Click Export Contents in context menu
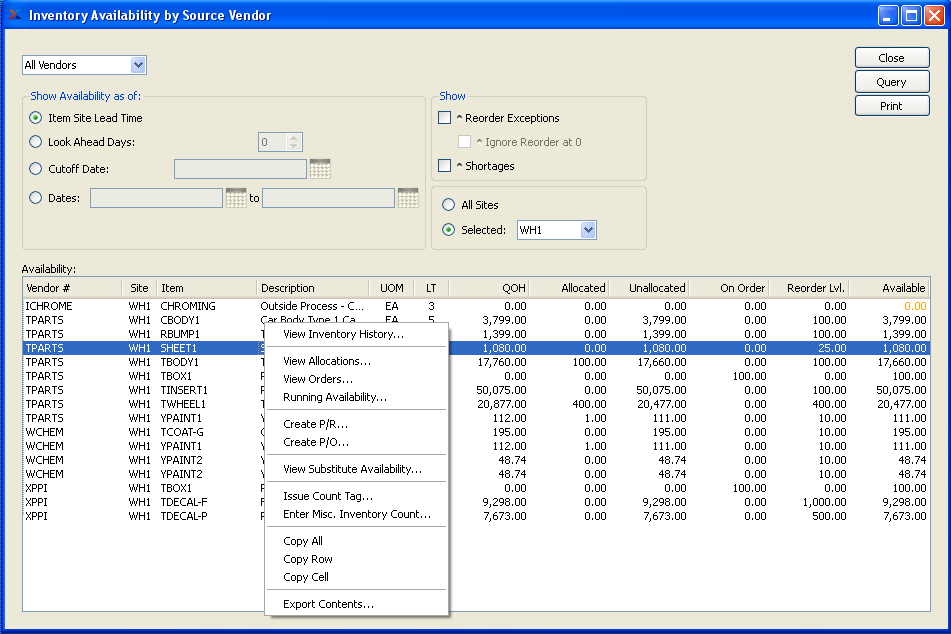951x634 pixels. [x=328, y=604]
